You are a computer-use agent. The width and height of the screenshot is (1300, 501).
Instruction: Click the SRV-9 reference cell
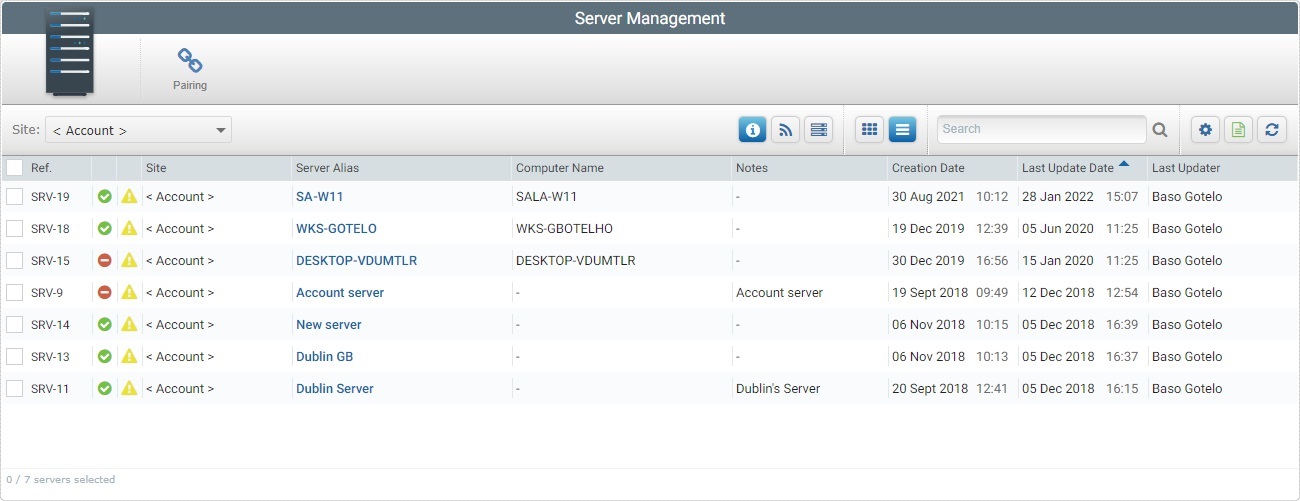click(47, 293)
